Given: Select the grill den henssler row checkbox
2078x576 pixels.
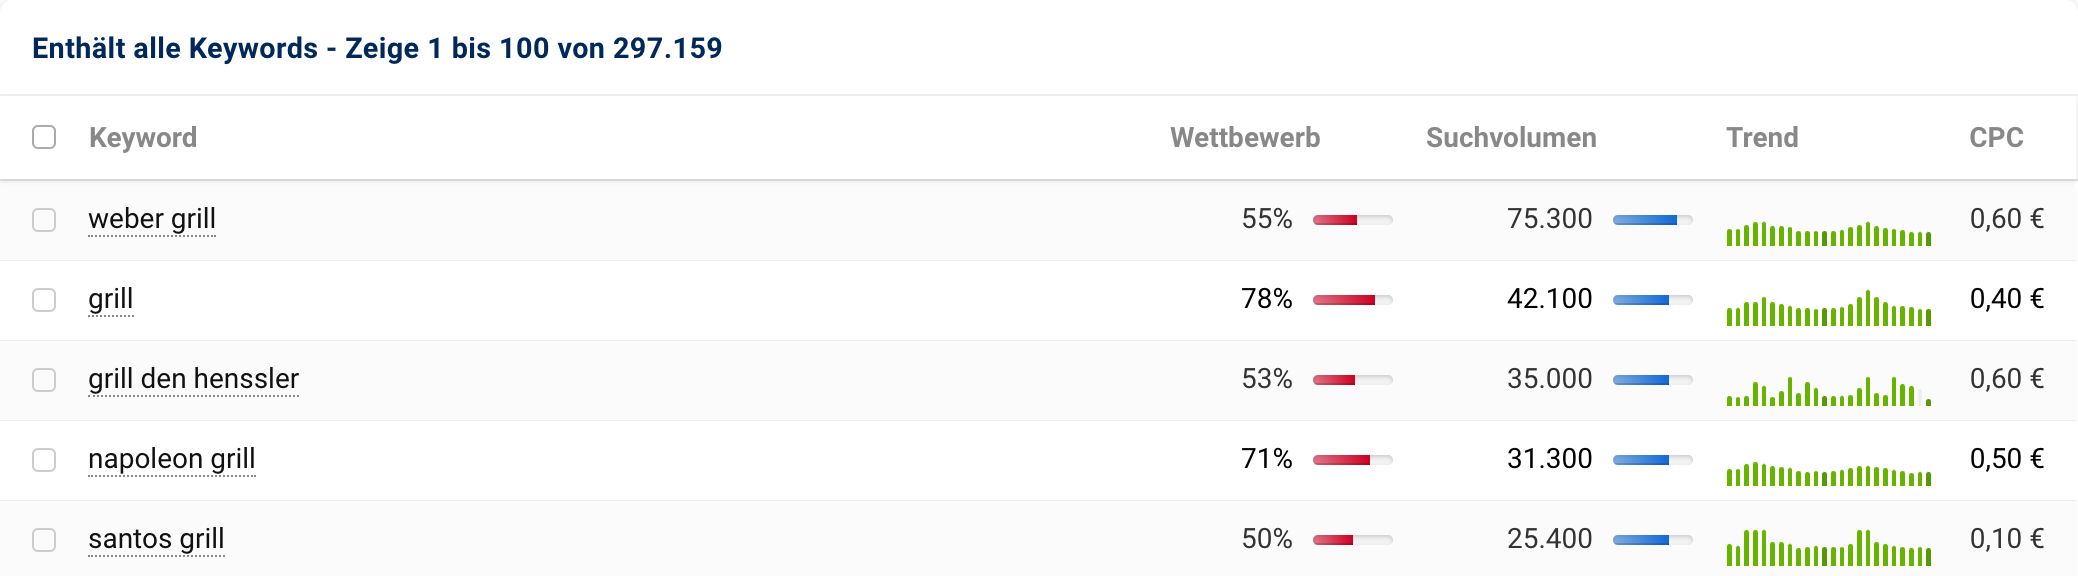Looking at the screenshot, I should [44, 379].
